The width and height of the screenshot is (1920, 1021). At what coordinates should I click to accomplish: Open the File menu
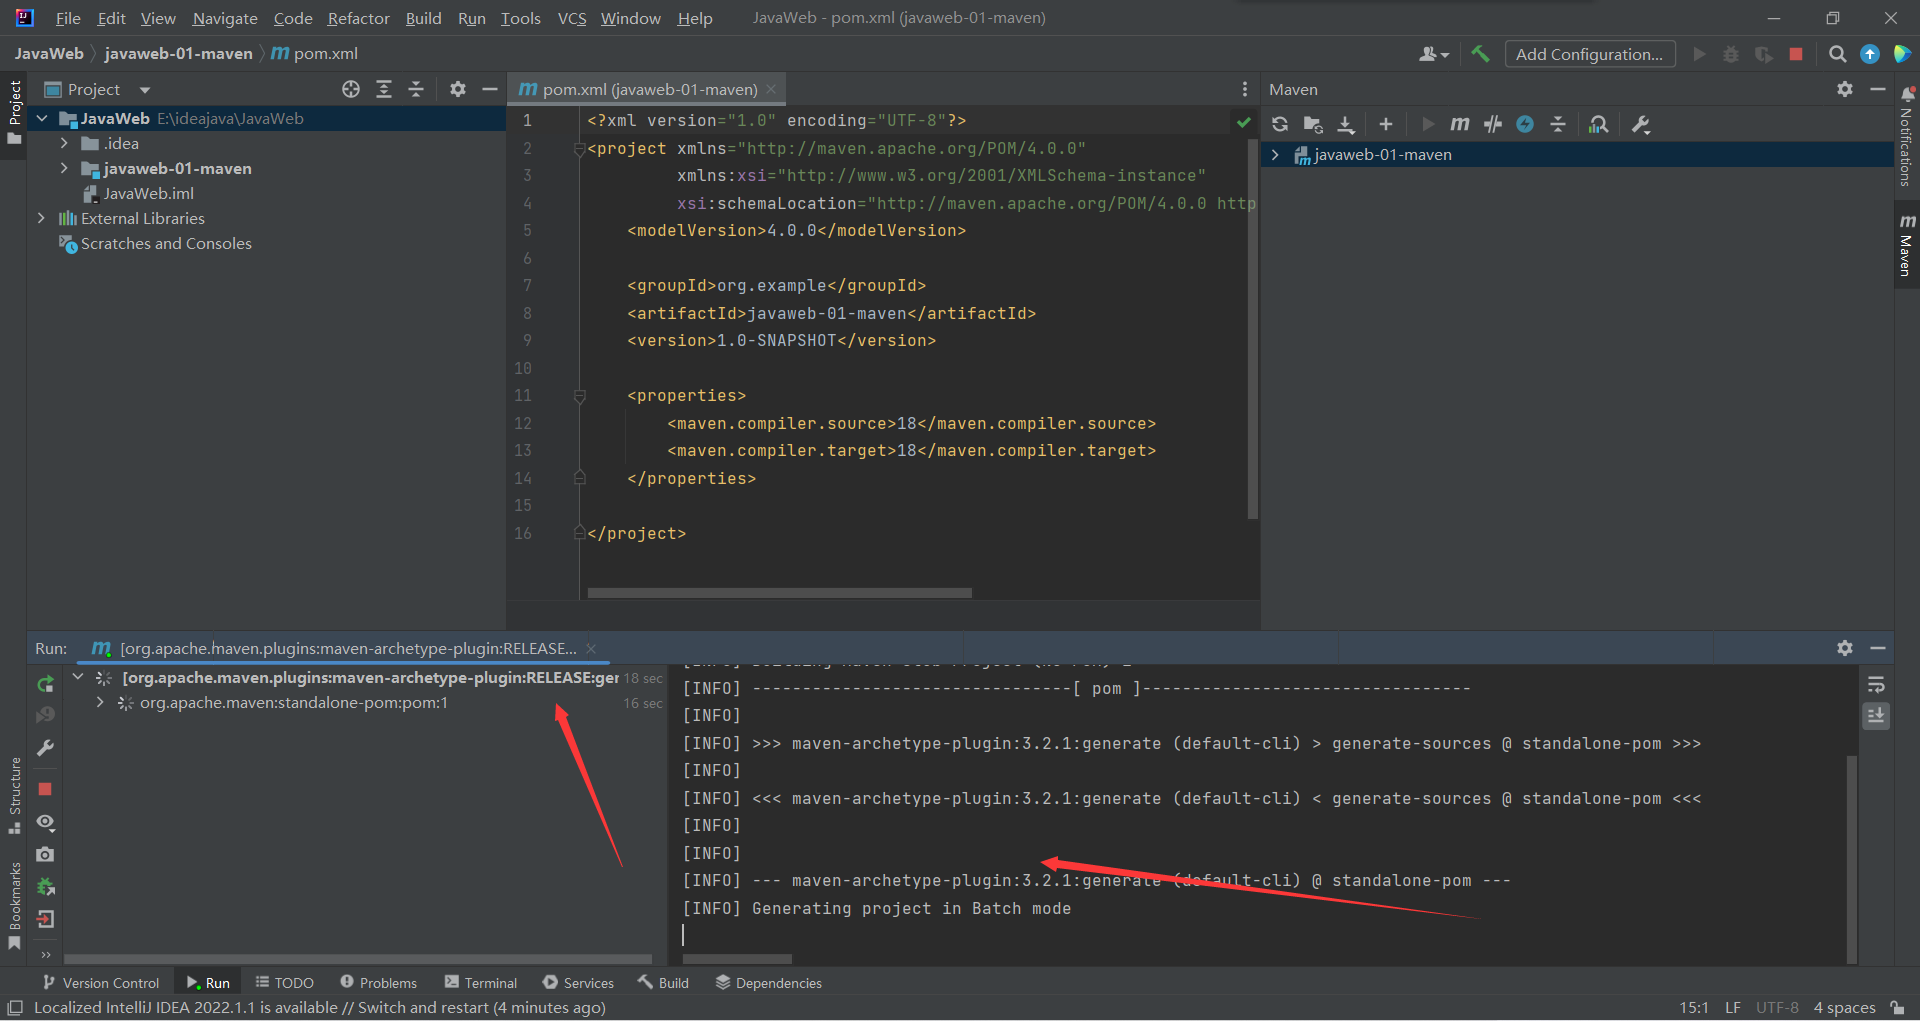click(68, 18)
